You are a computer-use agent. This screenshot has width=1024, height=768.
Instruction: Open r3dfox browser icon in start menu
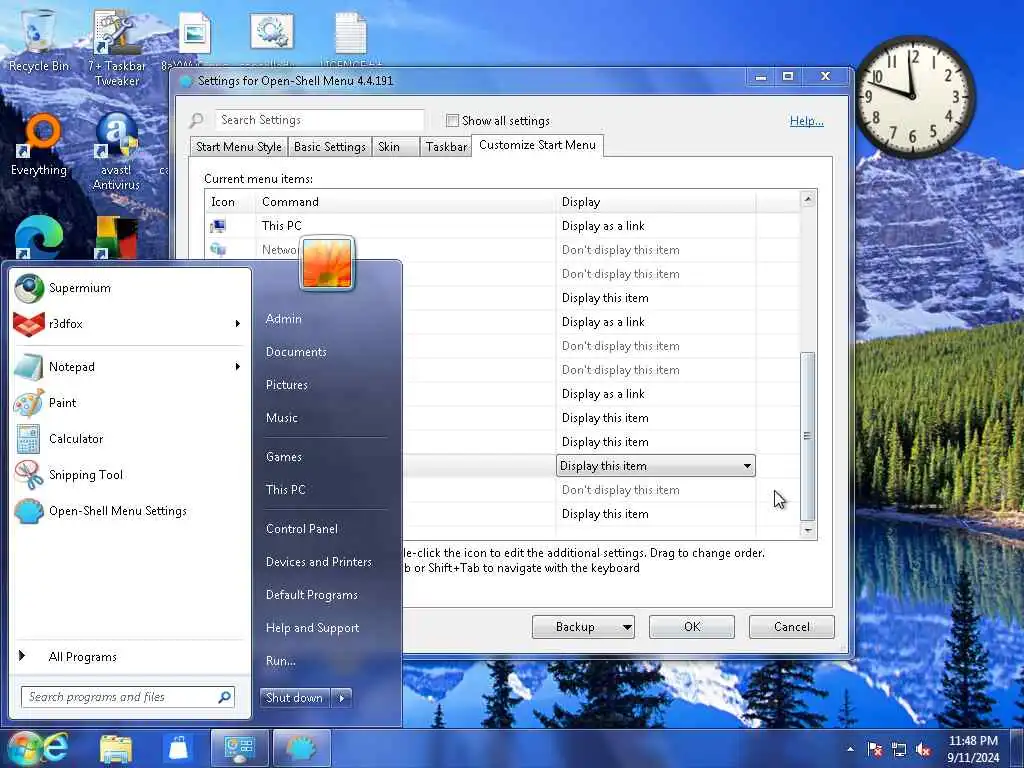tap(29, 324)
